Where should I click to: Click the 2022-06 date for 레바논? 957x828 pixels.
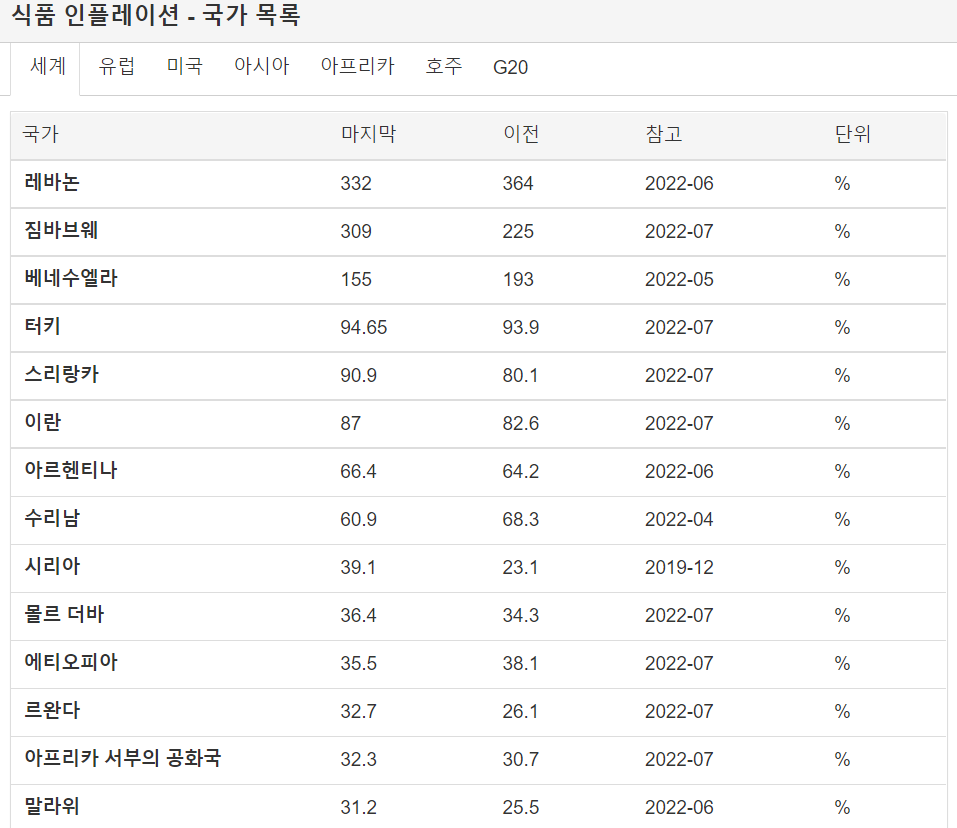point(679,184)
